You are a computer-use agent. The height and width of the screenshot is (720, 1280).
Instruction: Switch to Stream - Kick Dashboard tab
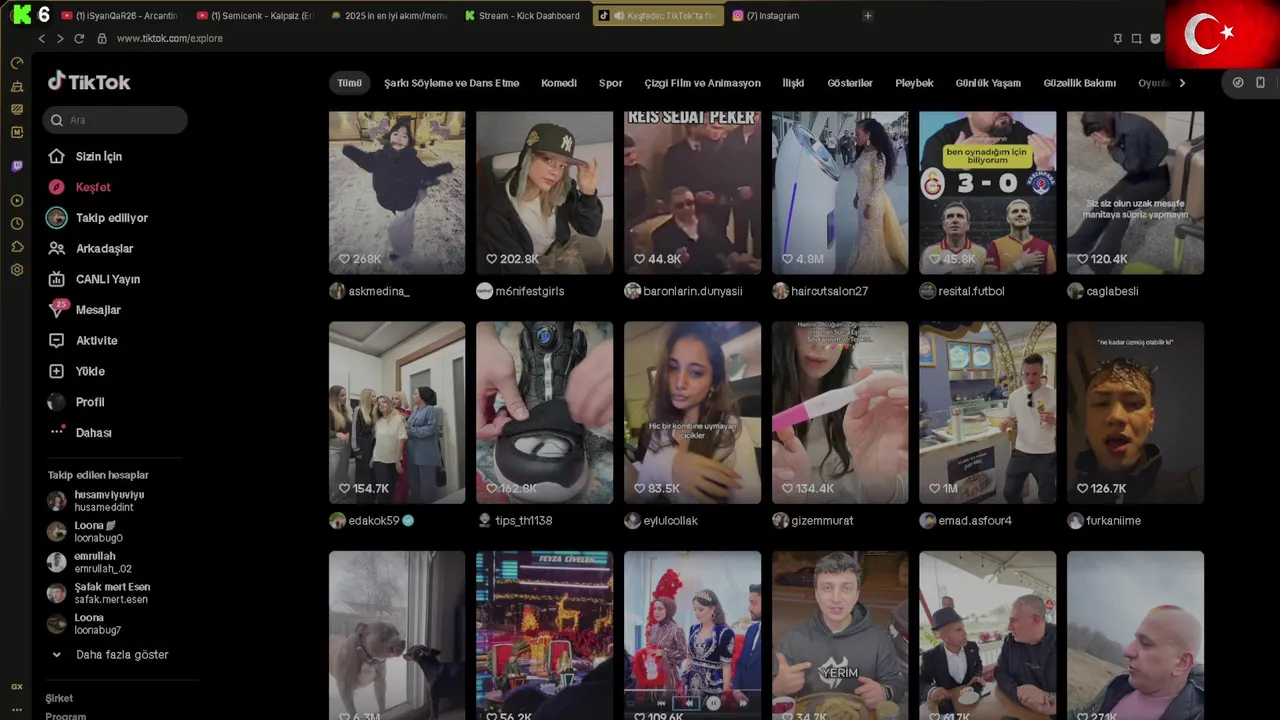[523, 16]
